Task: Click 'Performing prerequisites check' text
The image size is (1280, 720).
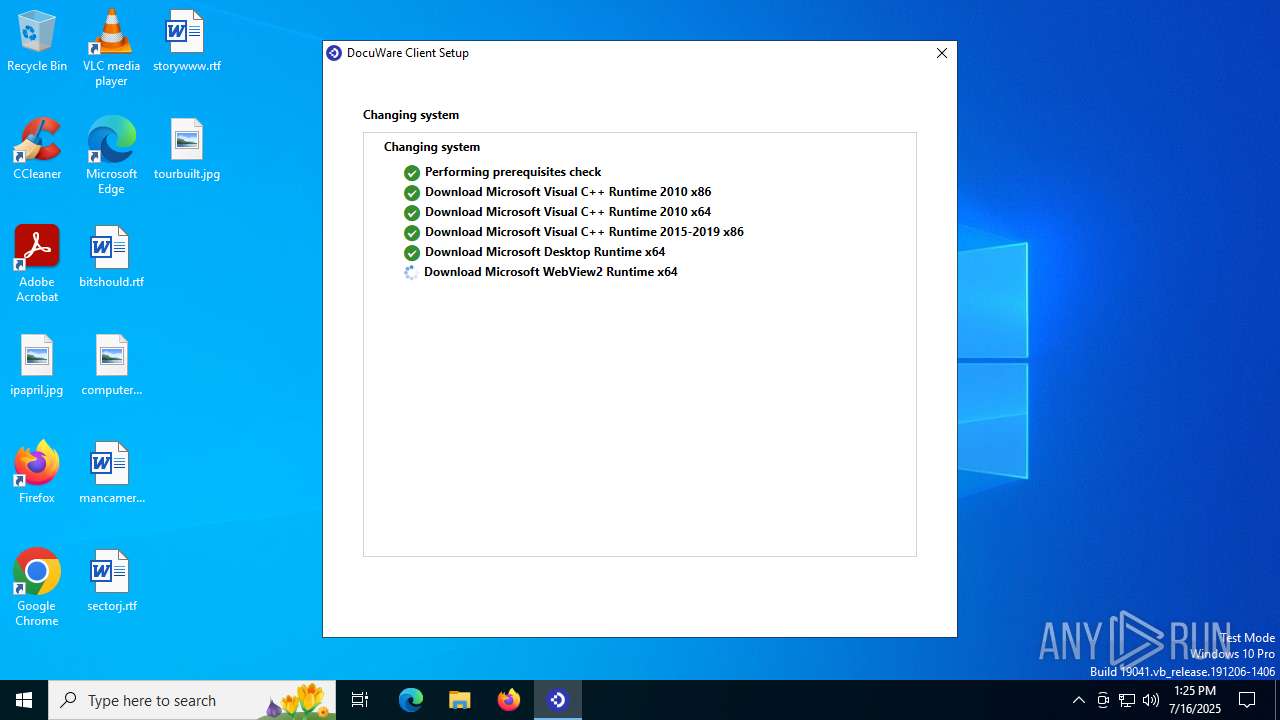Action: click(x=513, y=172)
